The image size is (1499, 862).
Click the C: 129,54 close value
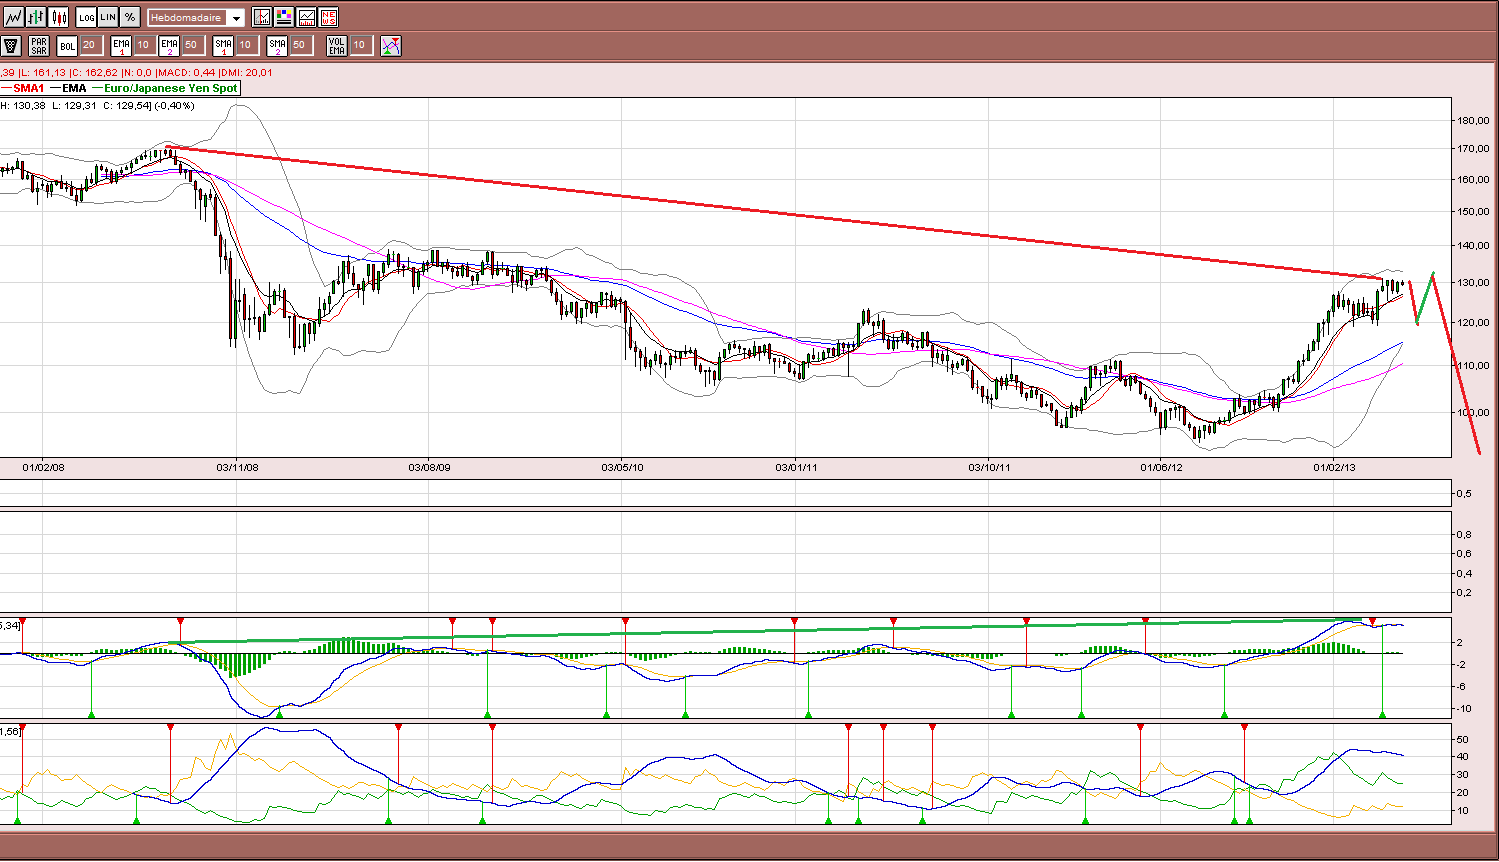point(127,105)
